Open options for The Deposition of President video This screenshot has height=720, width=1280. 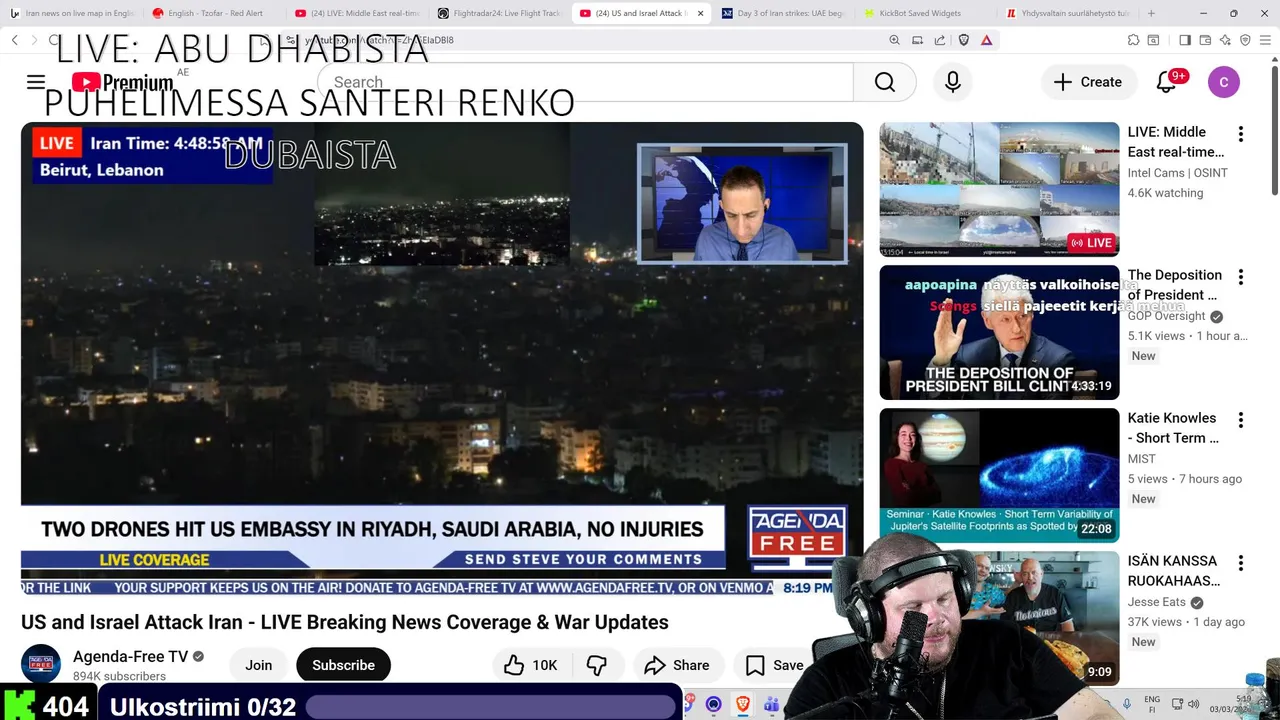coord(1241,277)
